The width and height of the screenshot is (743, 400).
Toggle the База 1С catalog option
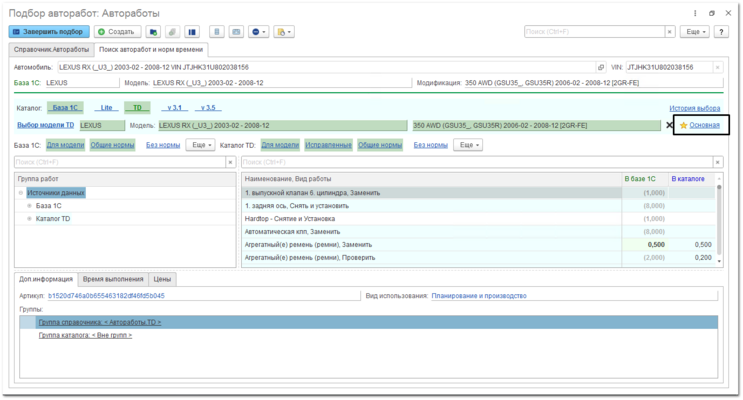point(65,108)
